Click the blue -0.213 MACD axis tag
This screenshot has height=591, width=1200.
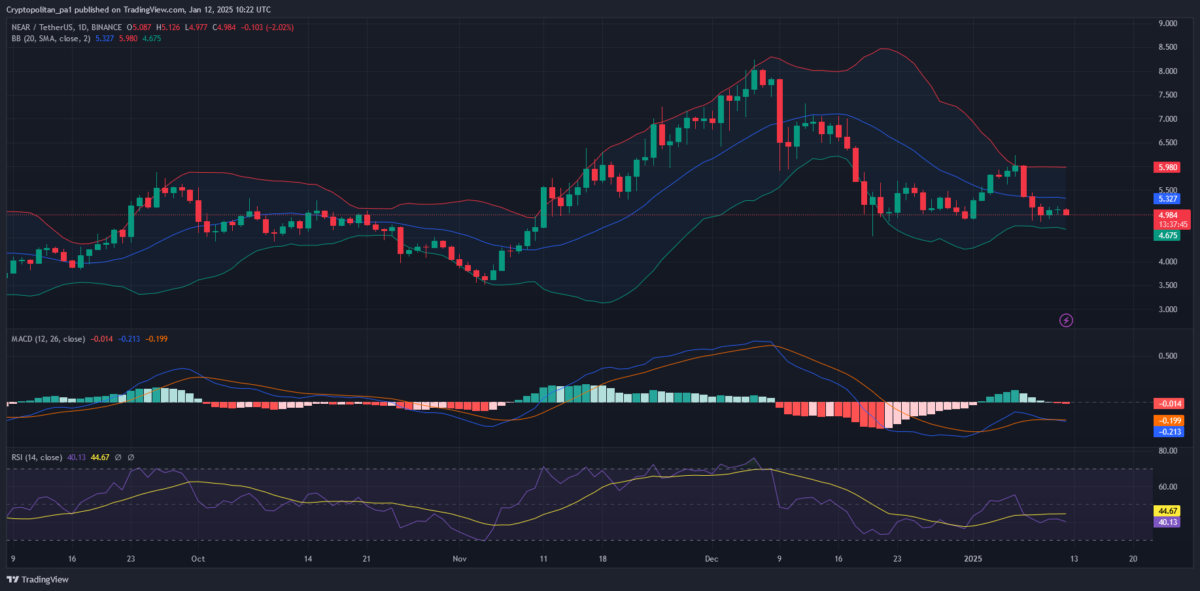1166,432
